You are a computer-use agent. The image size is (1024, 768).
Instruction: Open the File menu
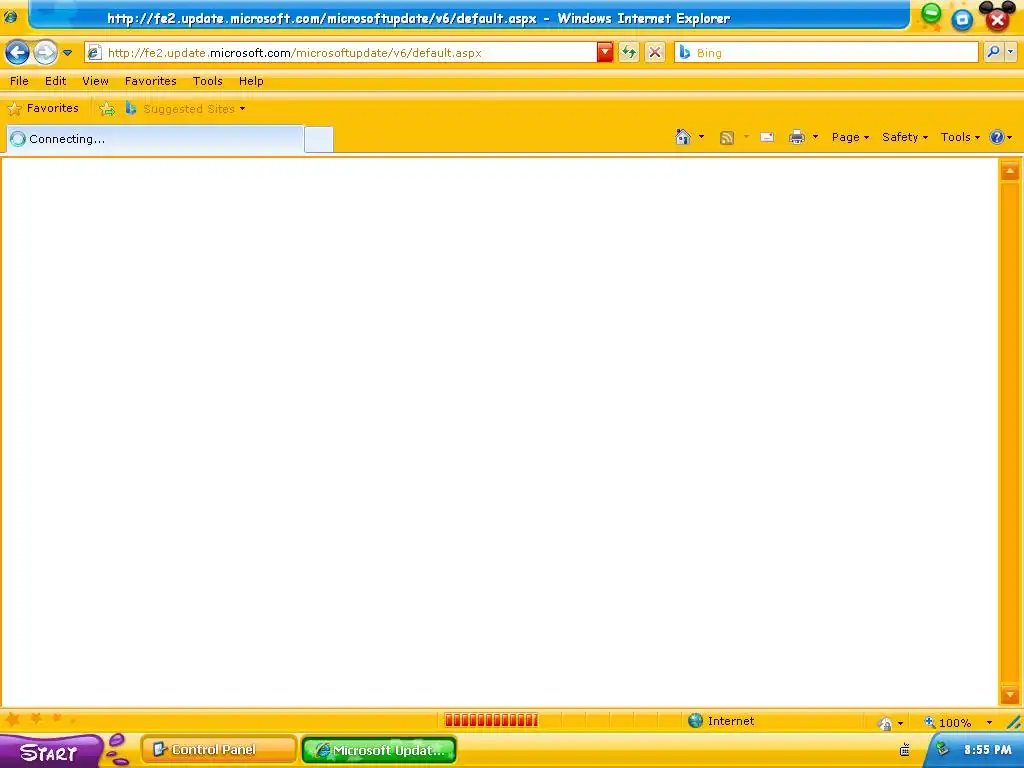point(19,81)
